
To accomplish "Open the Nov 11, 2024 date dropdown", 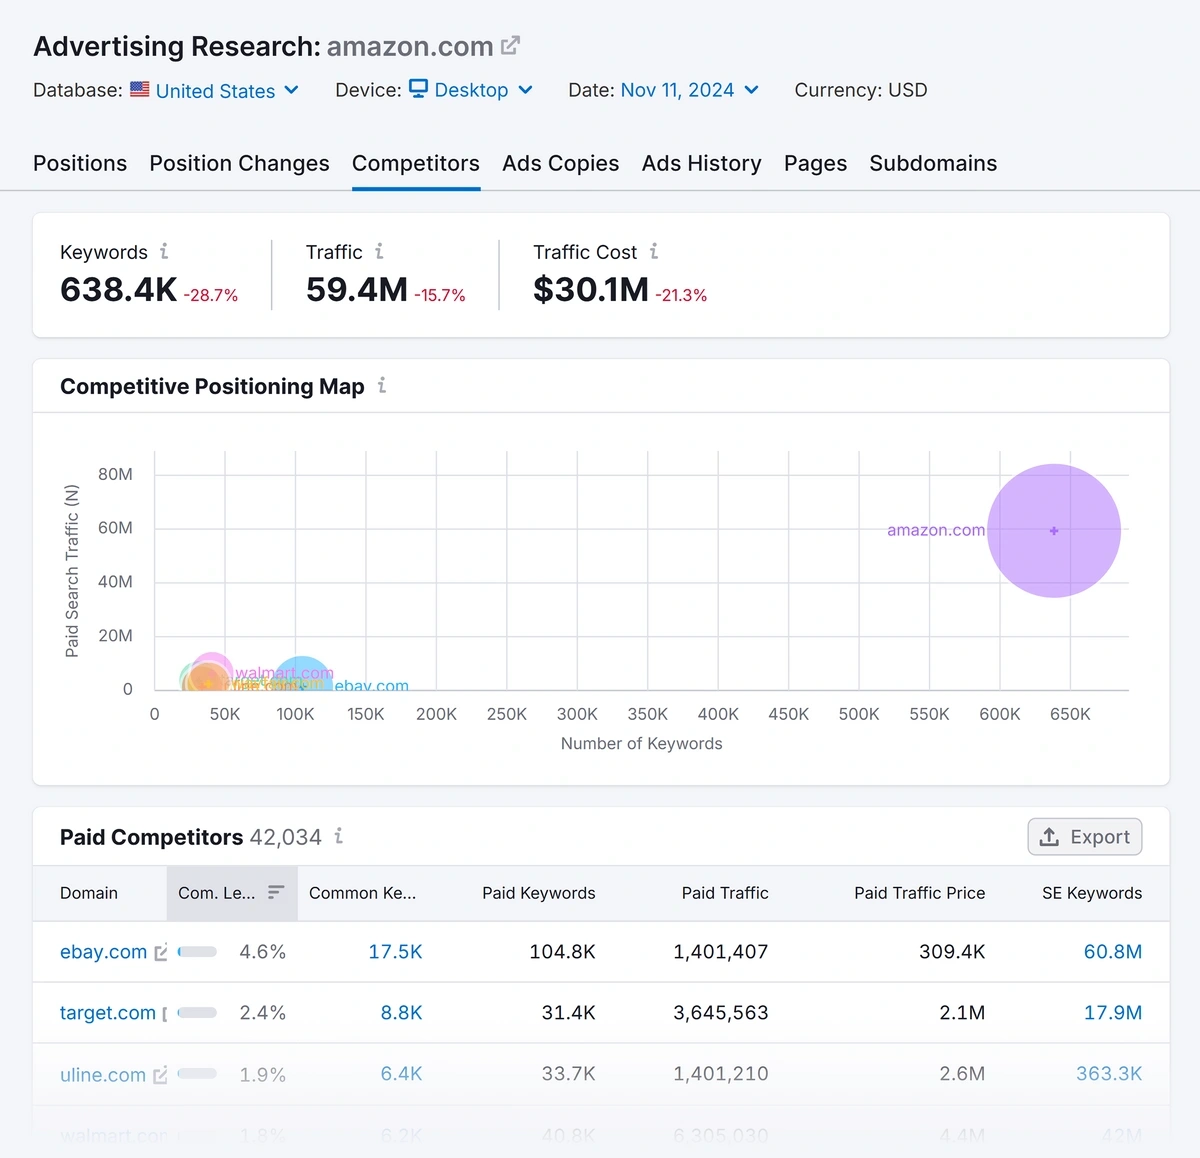I will (x=690, y=90).
